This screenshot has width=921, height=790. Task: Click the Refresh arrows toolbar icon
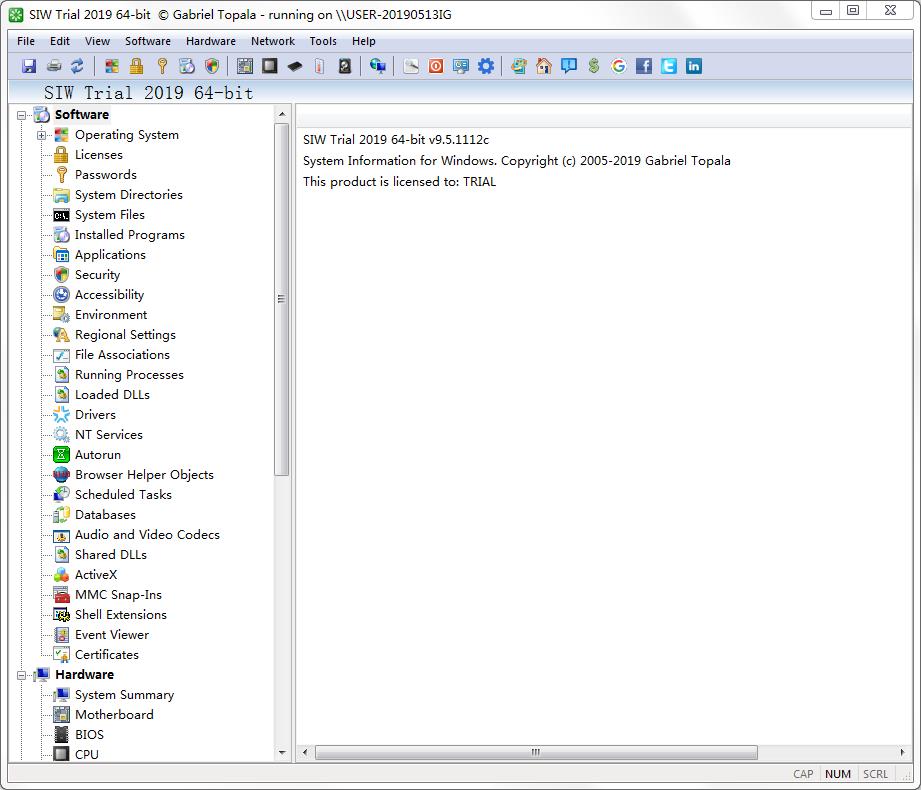77,66
